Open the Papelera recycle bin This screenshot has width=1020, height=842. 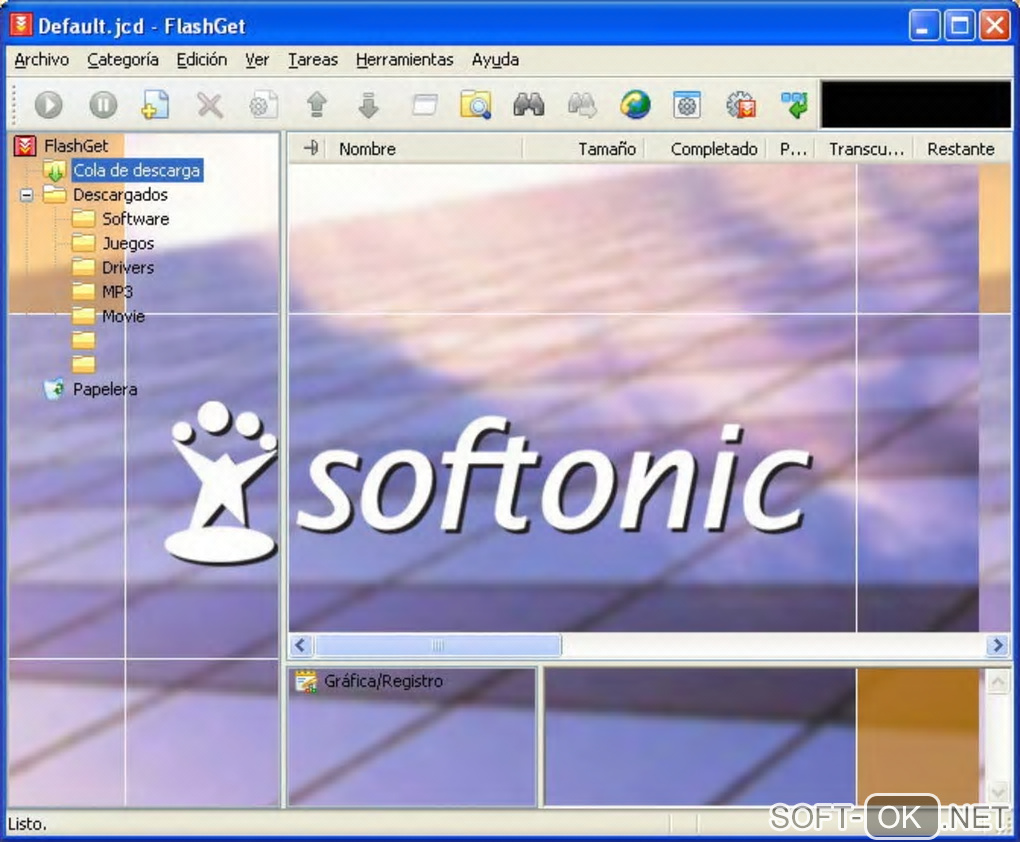pyautogui.click(x=104, y=389)
